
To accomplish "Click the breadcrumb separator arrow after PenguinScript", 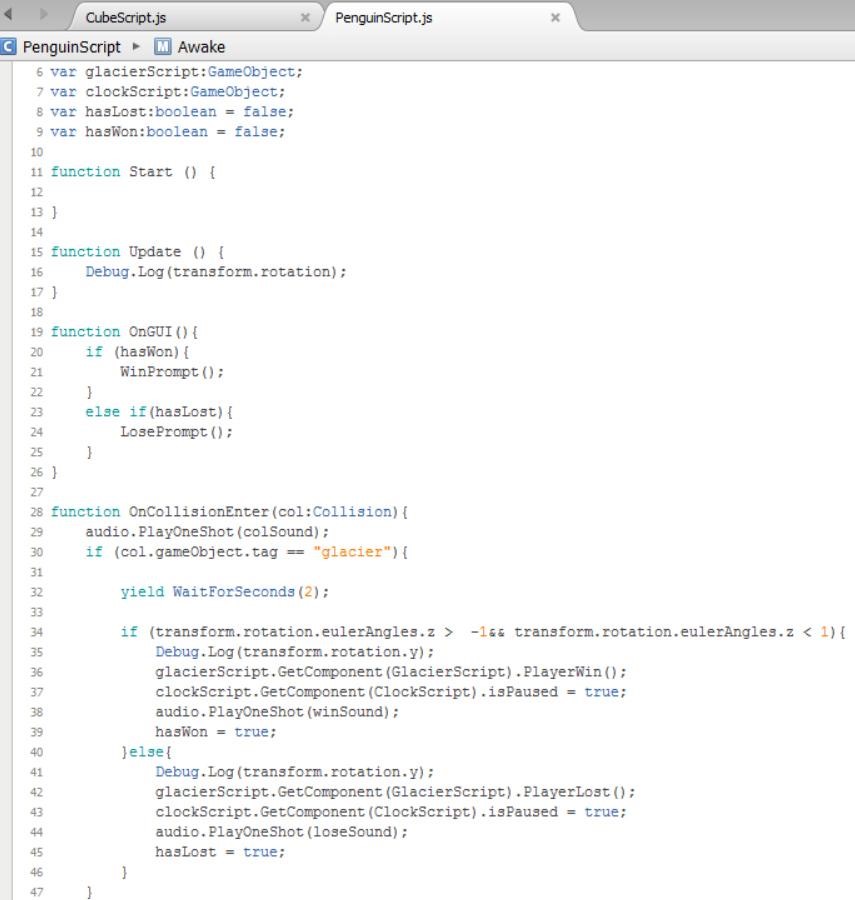I will 138,47.
